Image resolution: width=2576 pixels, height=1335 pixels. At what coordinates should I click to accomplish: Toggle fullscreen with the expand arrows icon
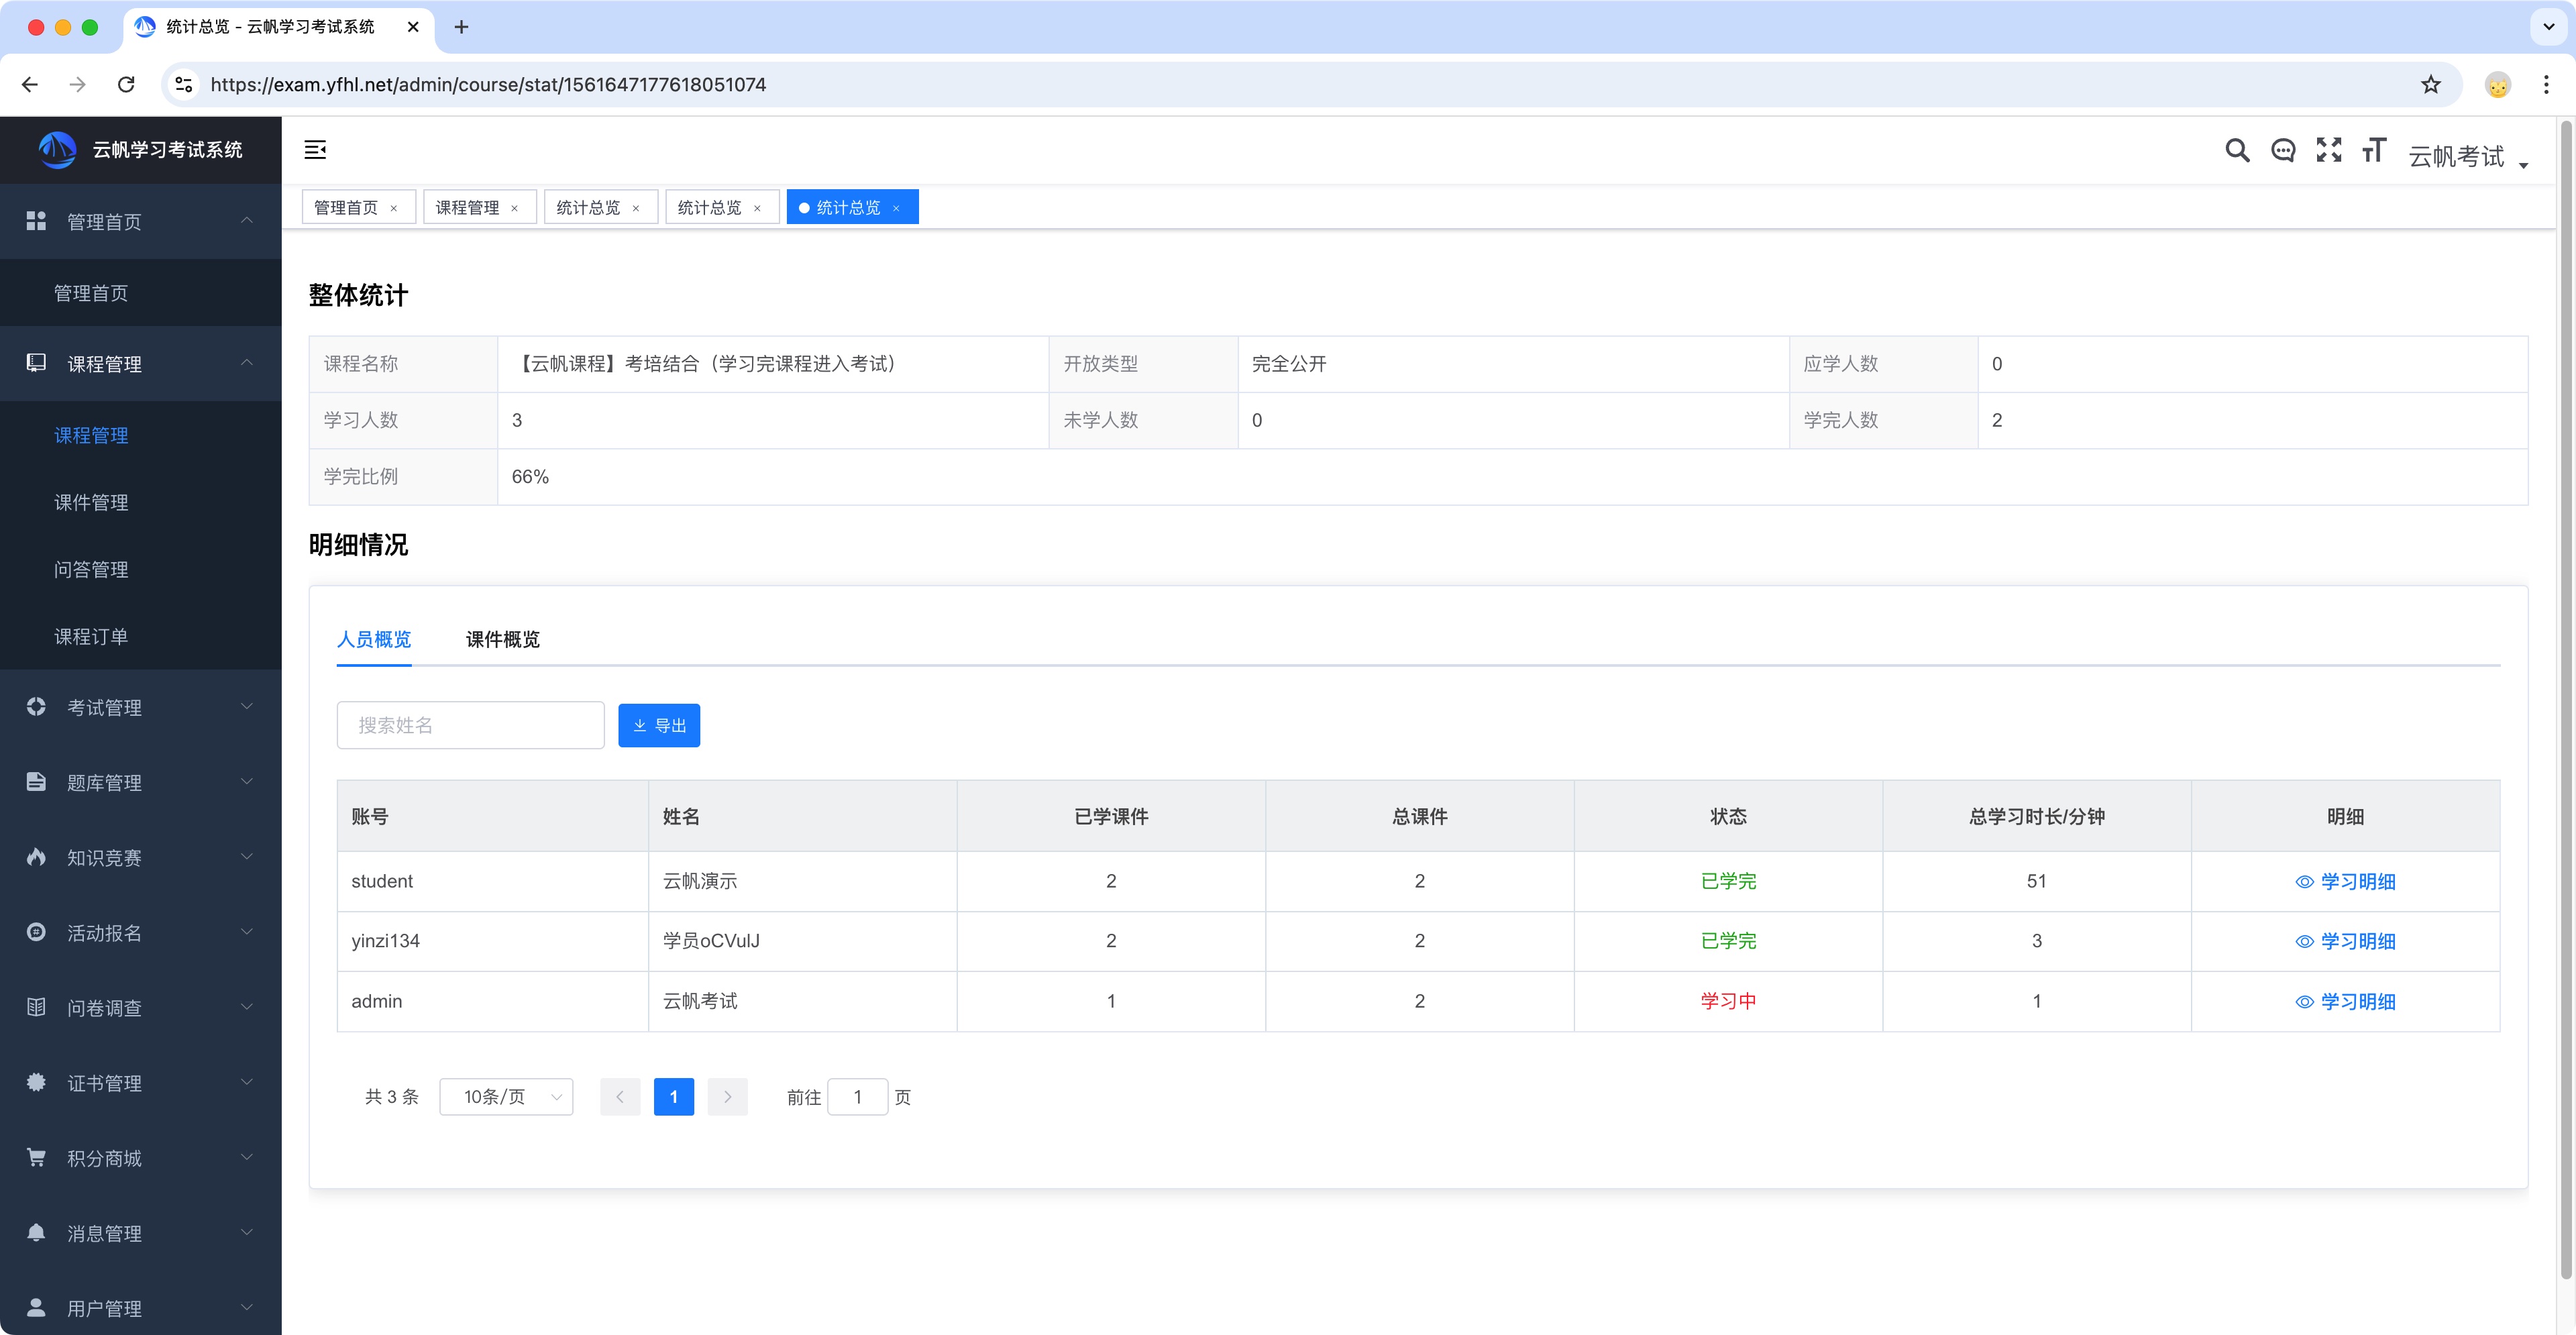pos(2329,150)
